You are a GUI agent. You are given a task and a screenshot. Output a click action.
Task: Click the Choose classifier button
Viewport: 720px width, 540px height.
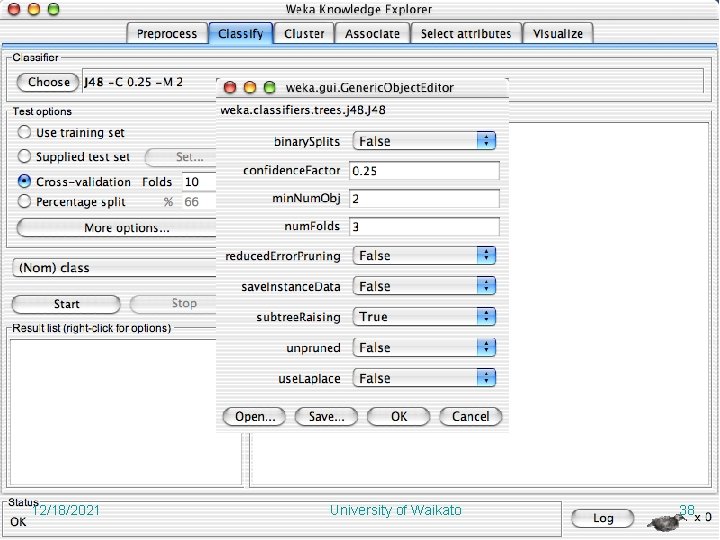click(48, 82)
